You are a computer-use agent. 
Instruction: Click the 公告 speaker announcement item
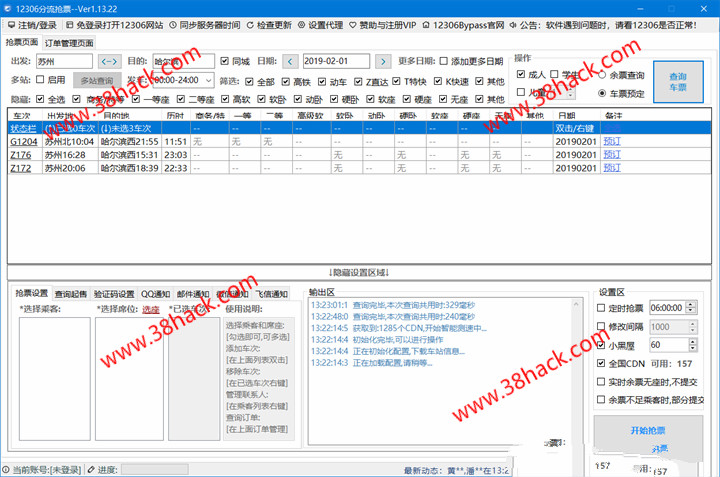(603, 25)
